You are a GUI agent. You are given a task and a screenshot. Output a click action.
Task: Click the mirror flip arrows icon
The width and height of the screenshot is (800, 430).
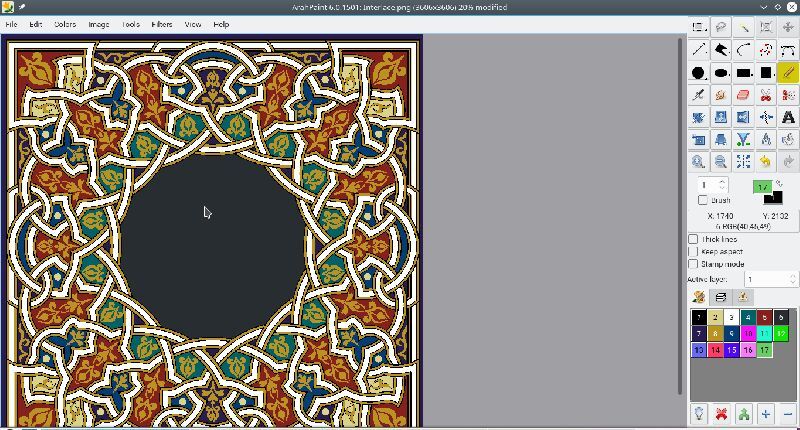[x=766, y=117]
